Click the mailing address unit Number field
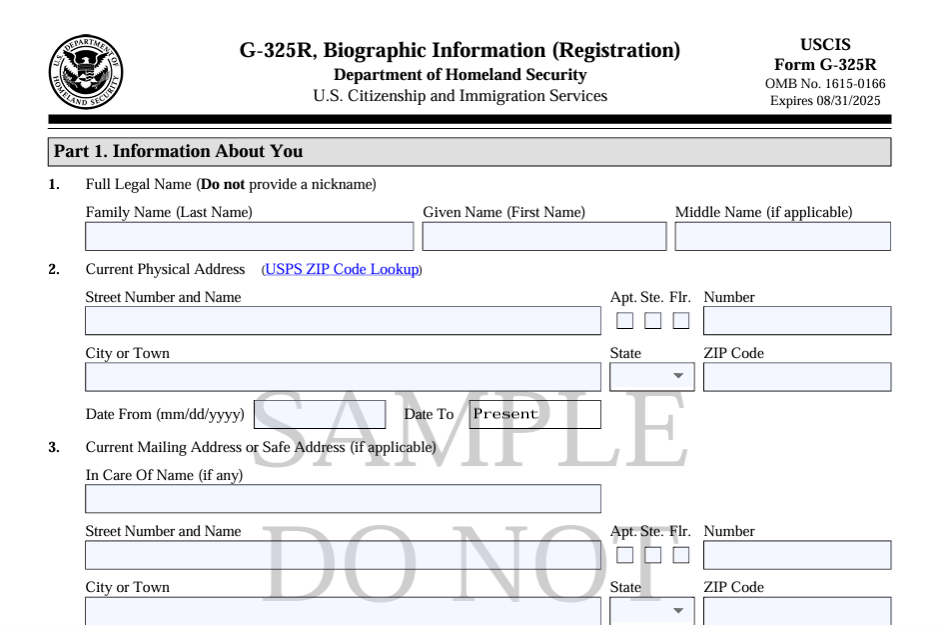 click(796, 555)
